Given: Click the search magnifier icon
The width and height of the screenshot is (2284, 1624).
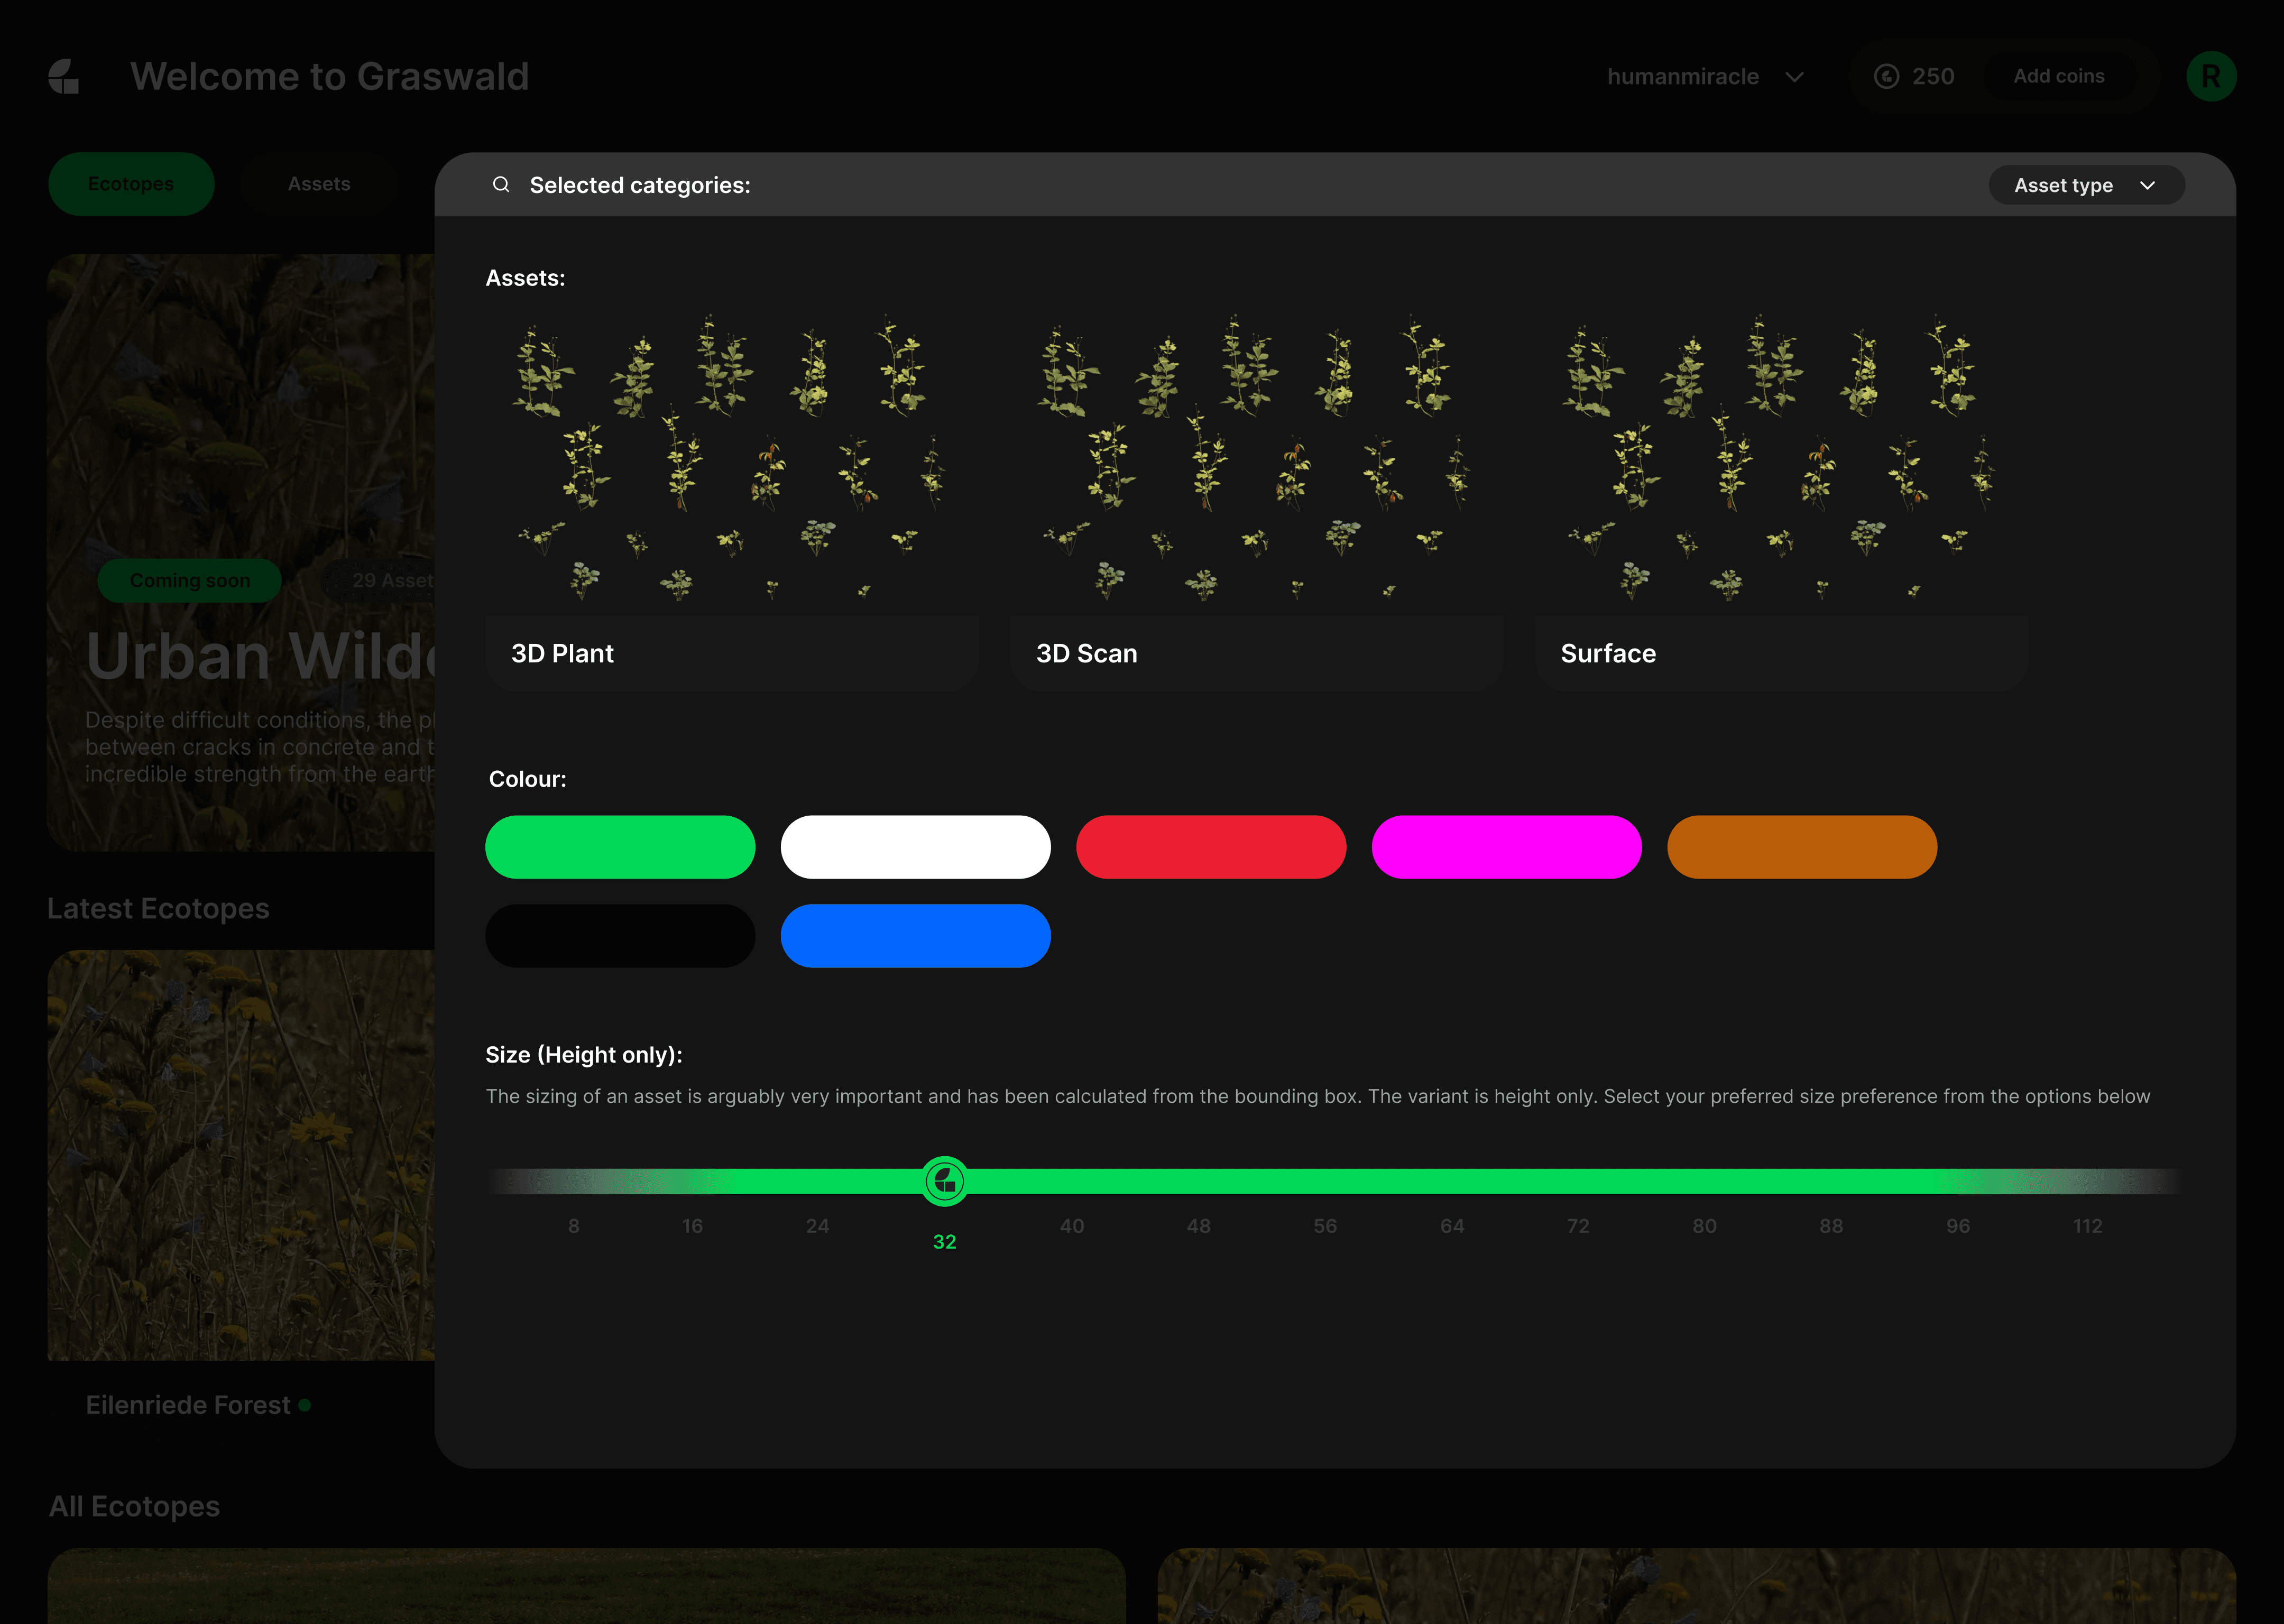Looking at the screenshot, I should 501,185.
